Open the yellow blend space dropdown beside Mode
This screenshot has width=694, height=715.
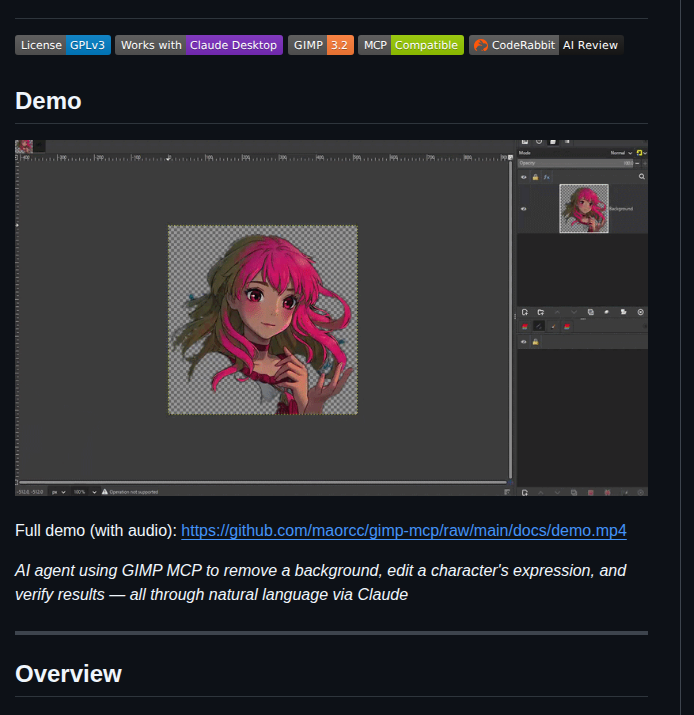pyautogui.click(x=642, y=153)
